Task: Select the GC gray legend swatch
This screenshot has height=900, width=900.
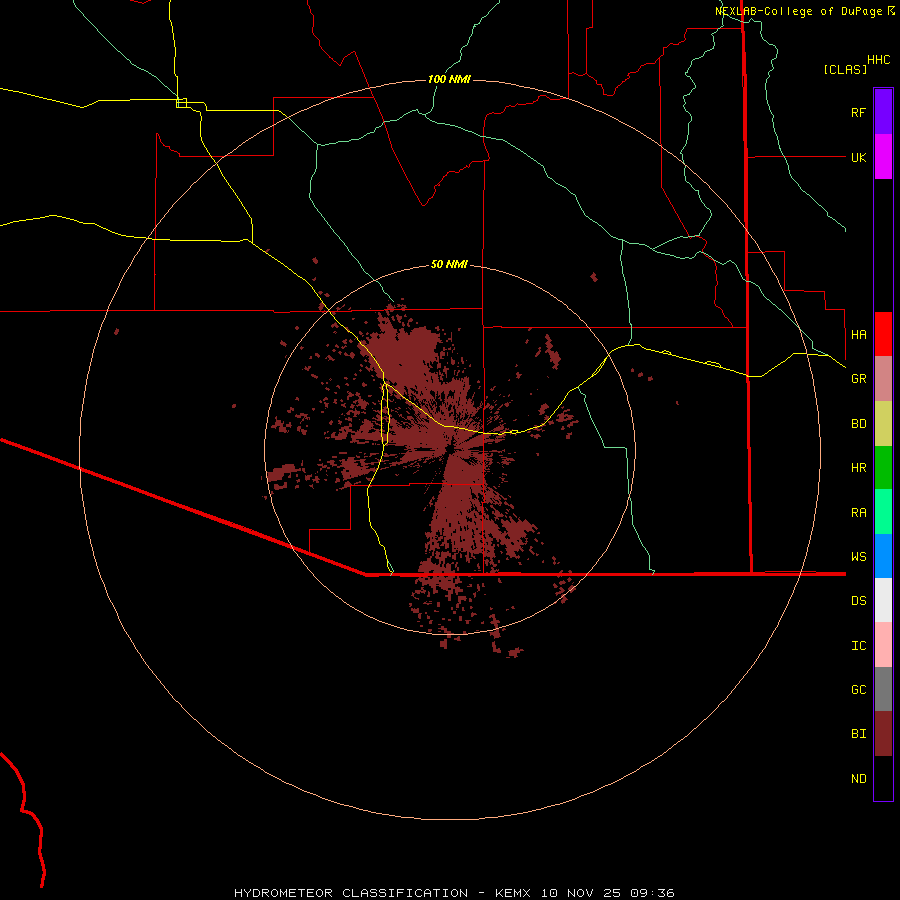Action: tap(883, 689)
